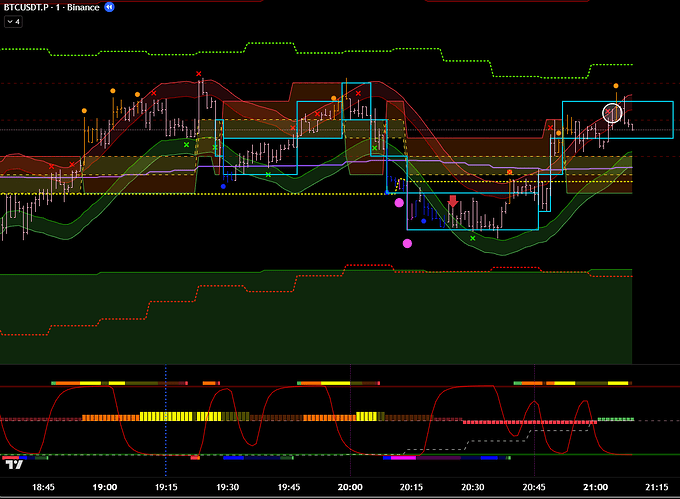Click the orange dot above the white circle
The width and height of the screenshot is (680, 499).
tap(615, 86)
